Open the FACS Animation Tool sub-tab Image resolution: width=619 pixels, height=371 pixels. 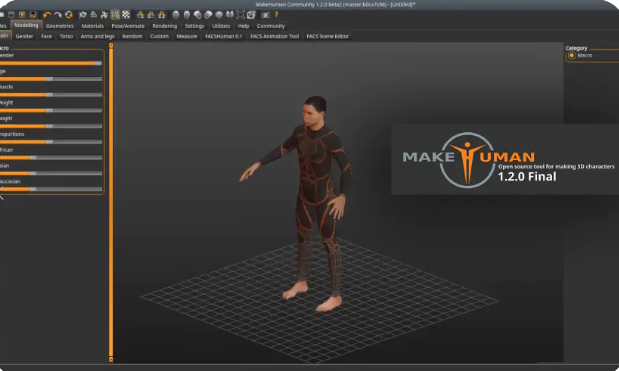pos(274,36)
